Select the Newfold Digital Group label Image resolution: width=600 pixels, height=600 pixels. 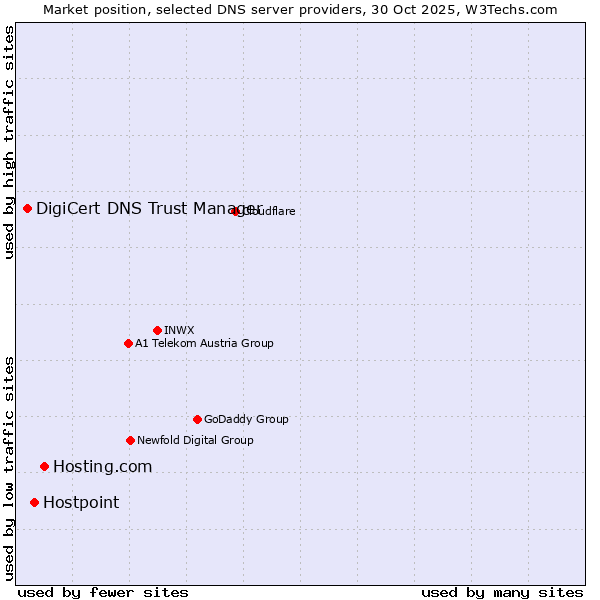click(x=195, y=440)
